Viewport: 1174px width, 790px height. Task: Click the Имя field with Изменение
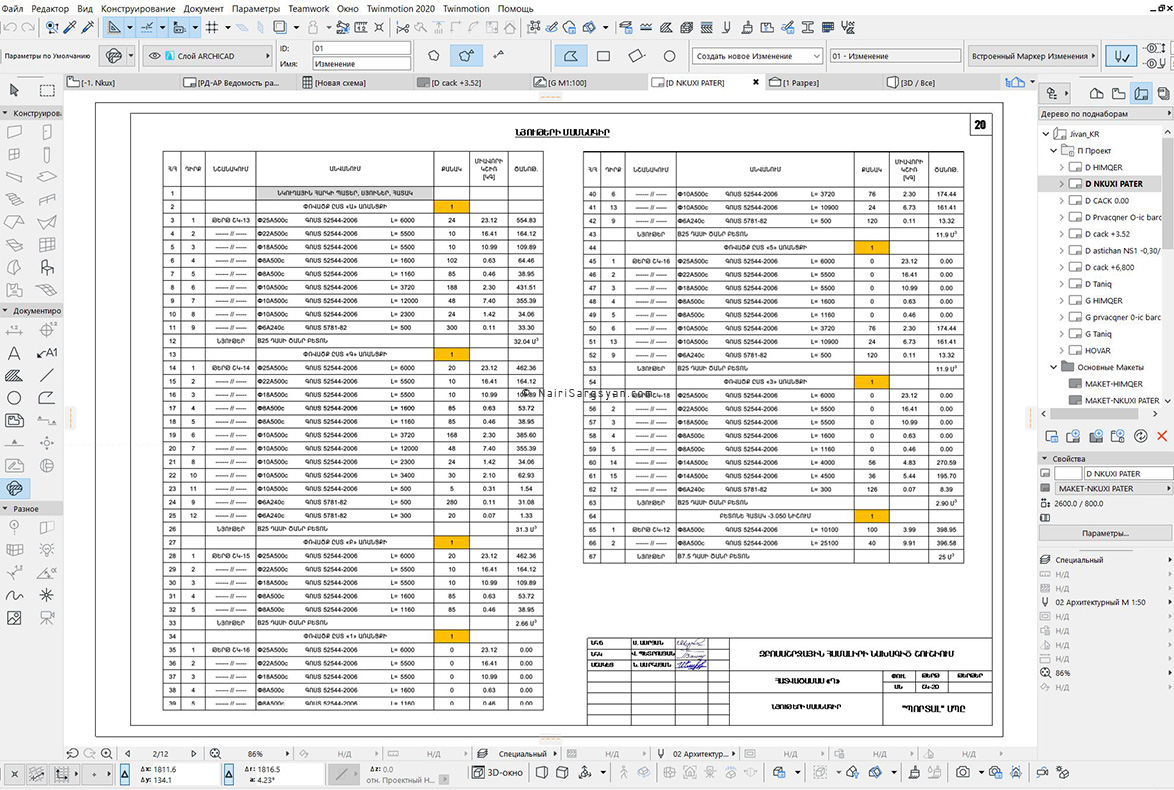point(362,64)
